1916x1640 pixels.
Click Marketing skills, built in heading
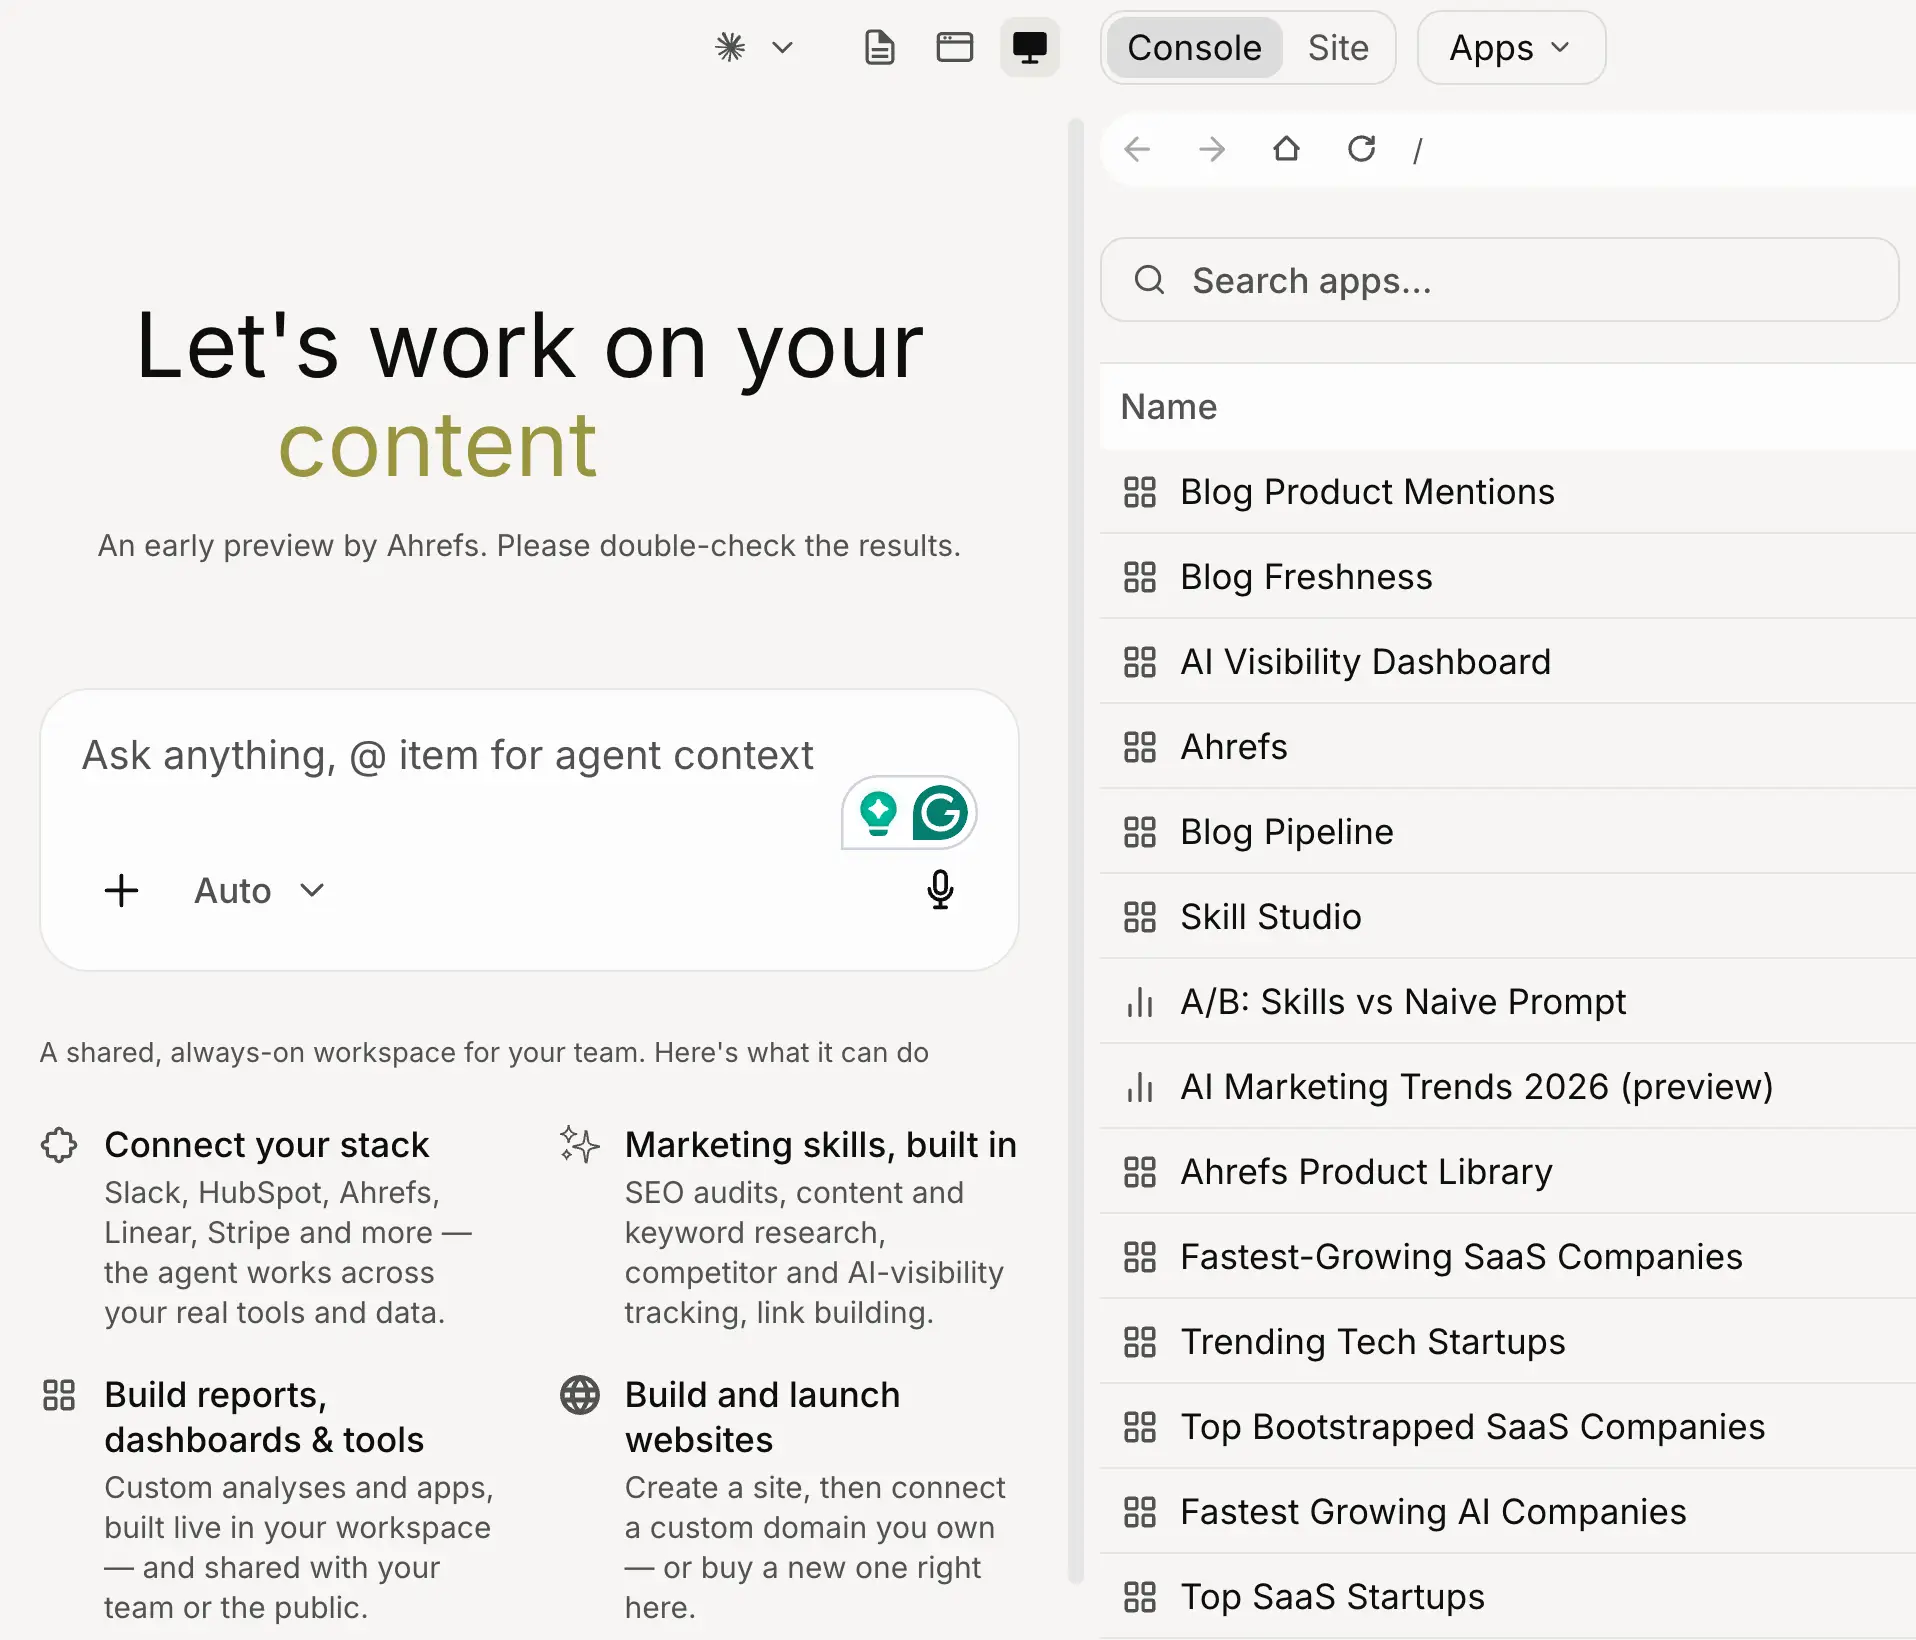coord(820,1145)
